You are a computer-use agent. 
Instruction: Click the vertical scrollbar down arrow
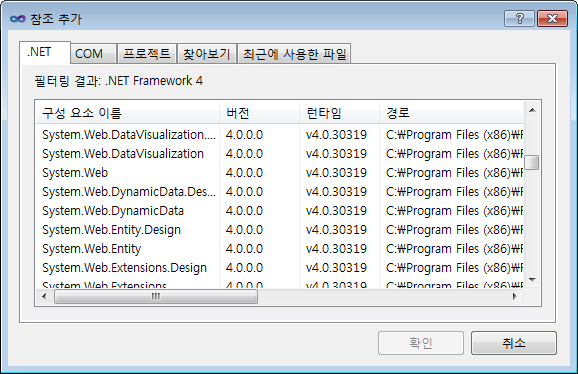coord(532,280)
